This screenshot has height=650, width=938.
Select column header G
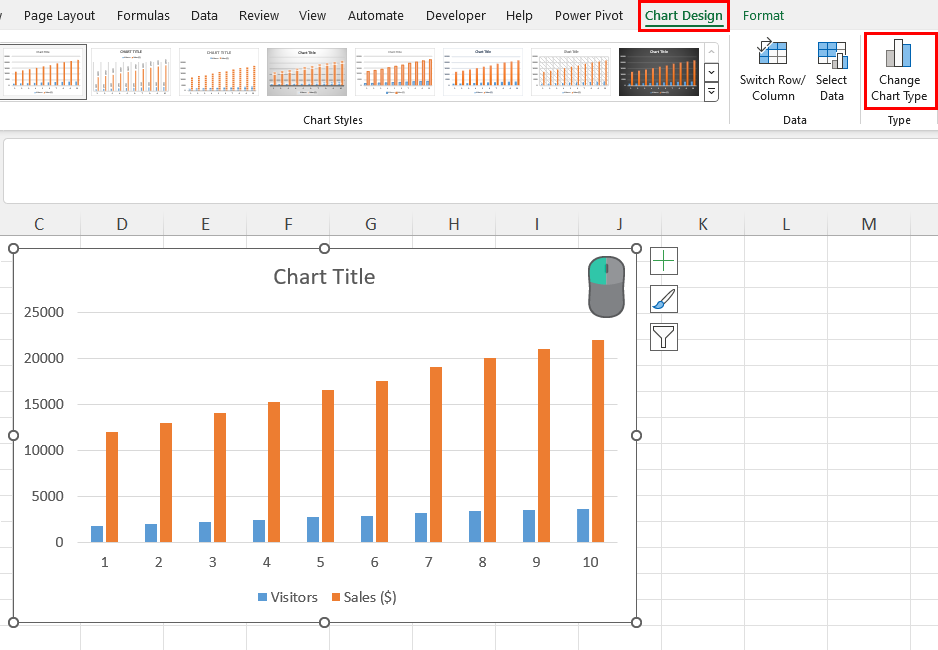pos(371,224)
